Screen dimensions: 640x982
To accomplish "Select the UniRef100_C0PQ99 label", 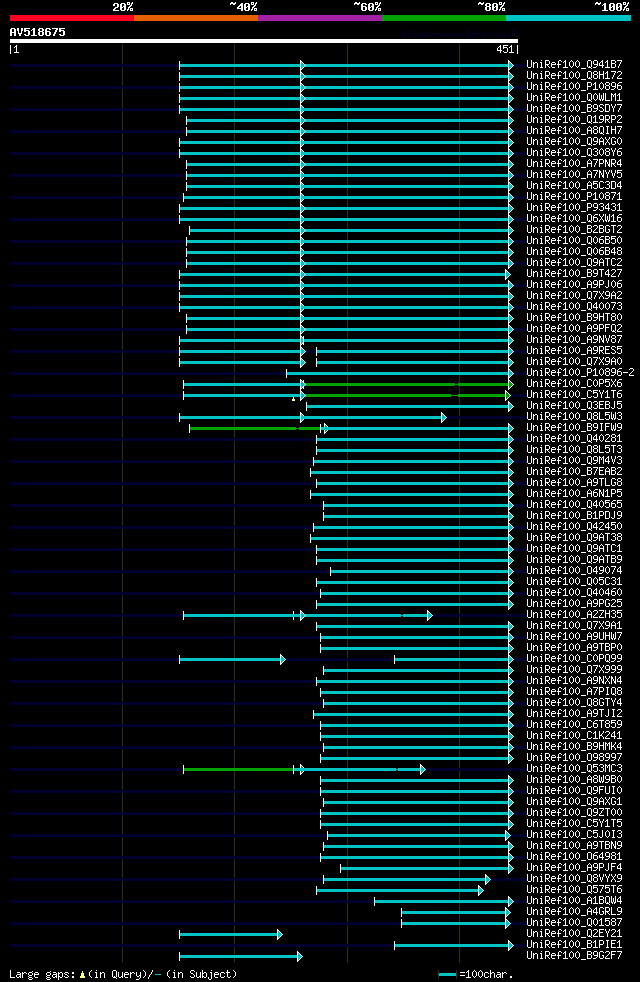I will click(574, 659).
